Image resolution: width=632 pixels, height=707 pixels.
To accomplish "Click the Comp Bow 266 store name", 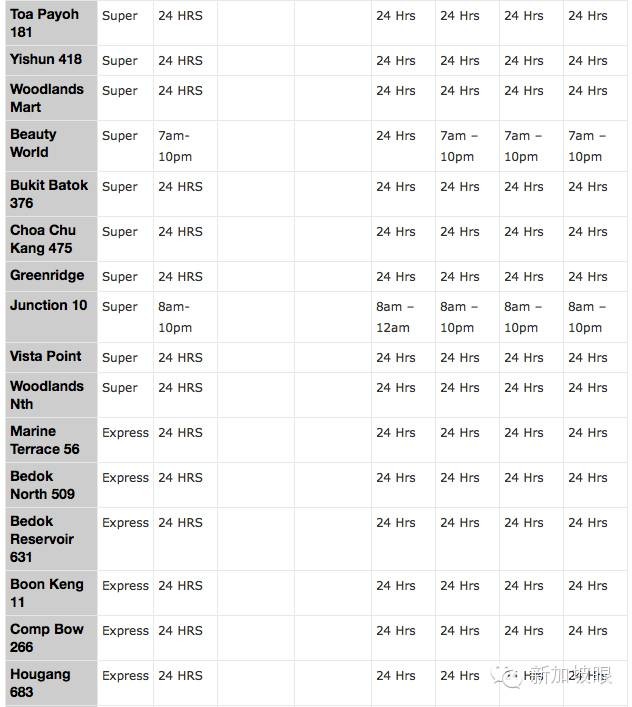I will [x=47, y=638].
